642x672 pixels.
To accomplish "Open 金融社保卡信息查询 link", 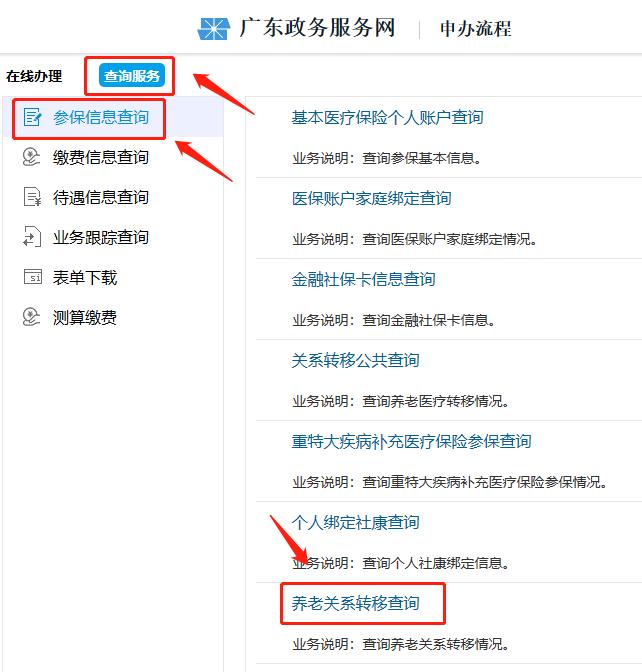I will (363, 279).
